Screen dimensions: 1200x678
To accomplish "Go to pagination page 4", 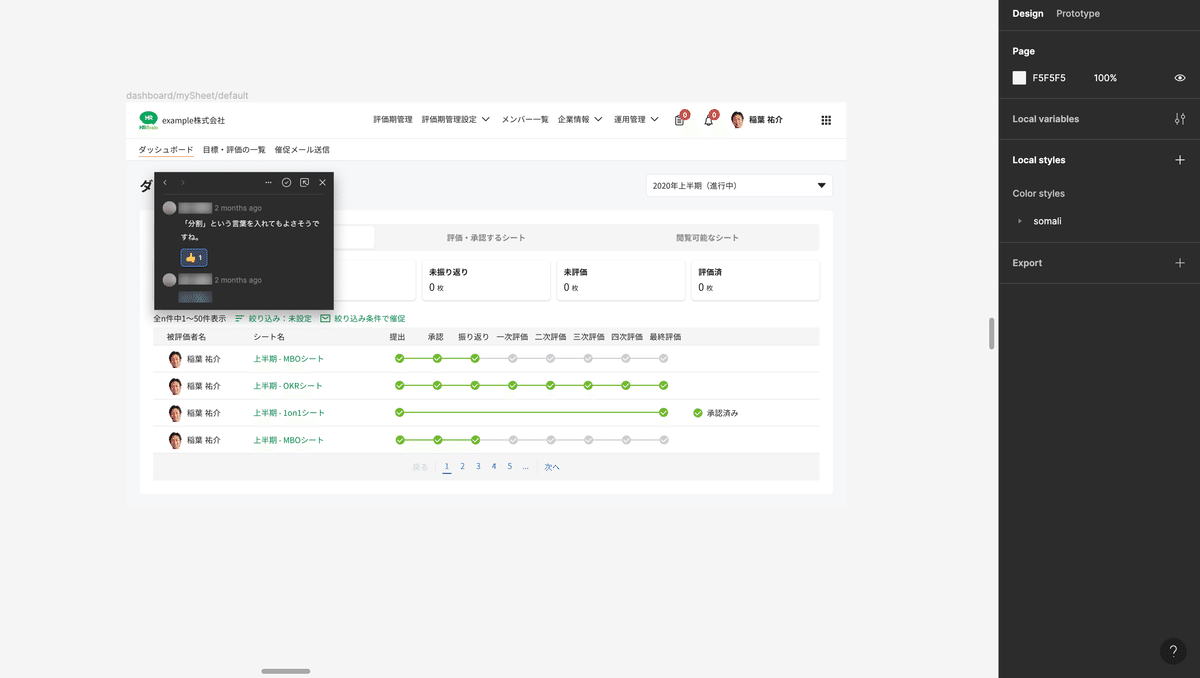I will click(494, 467).
